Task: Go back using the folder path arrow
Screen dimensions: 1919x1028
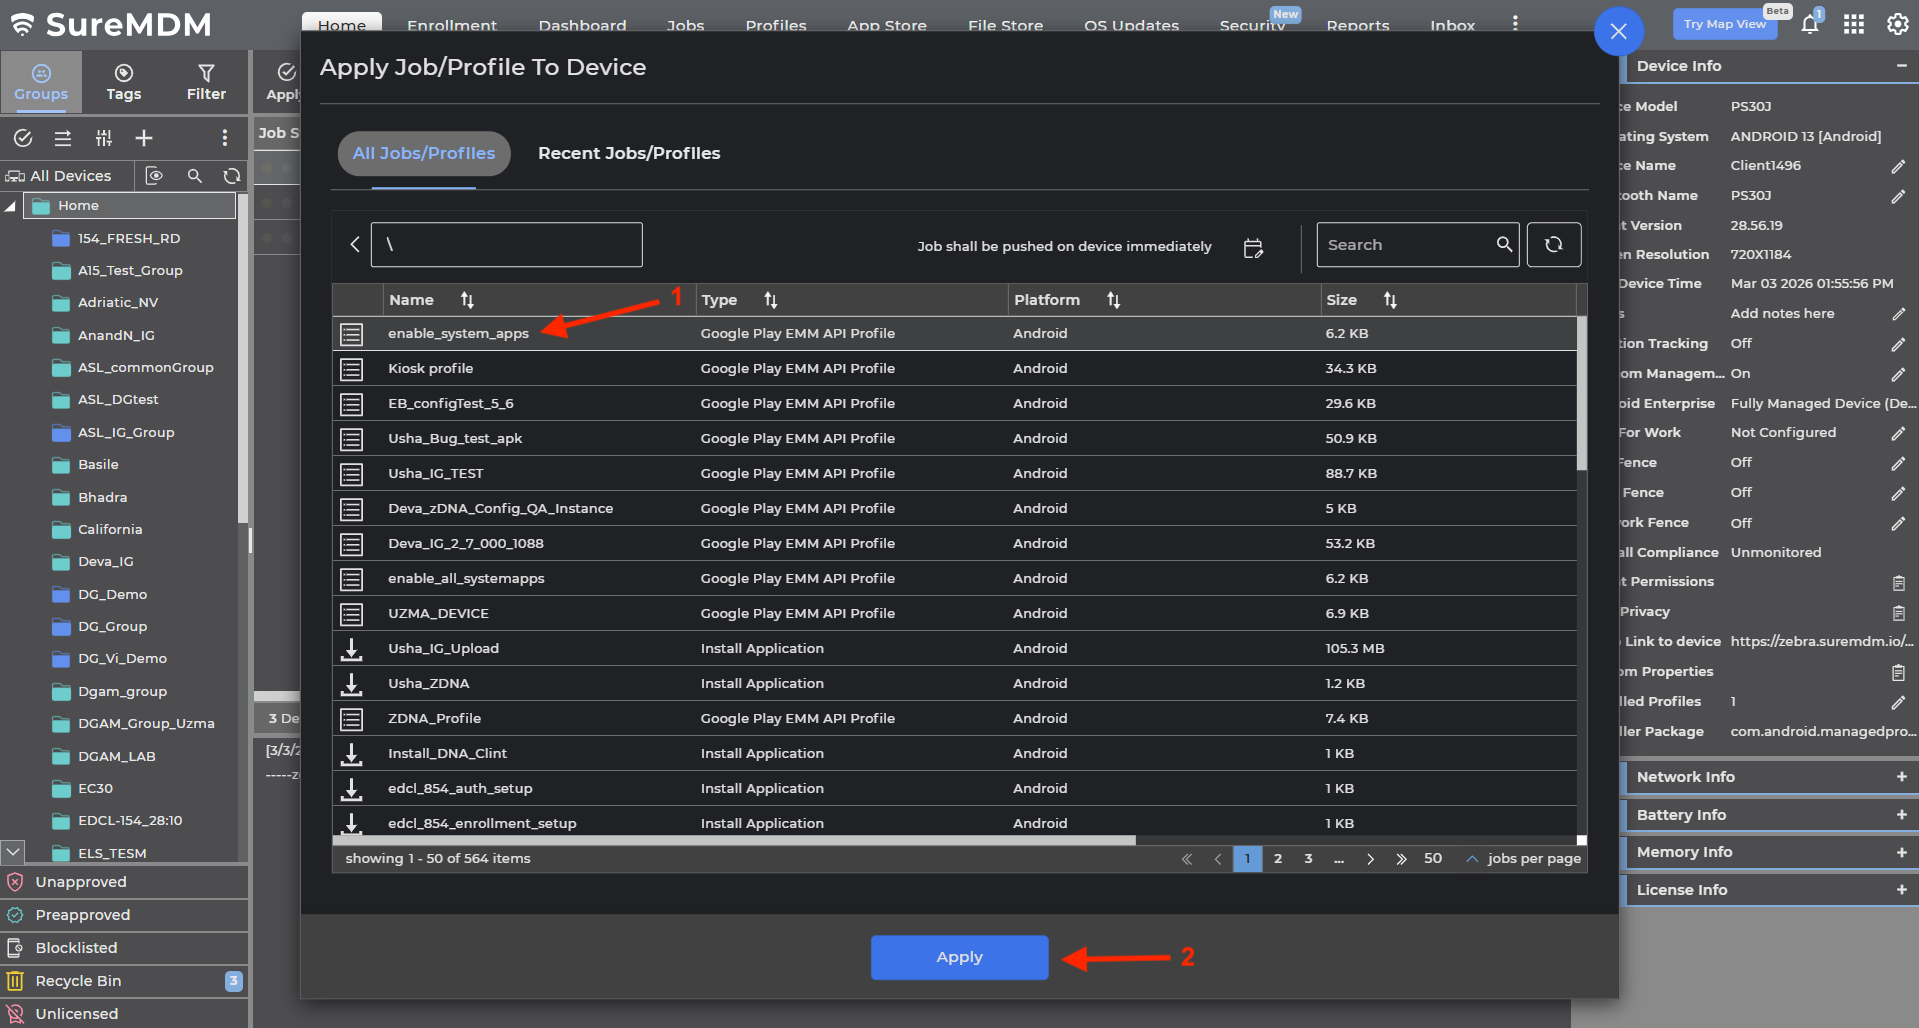Action: point(355,245)
